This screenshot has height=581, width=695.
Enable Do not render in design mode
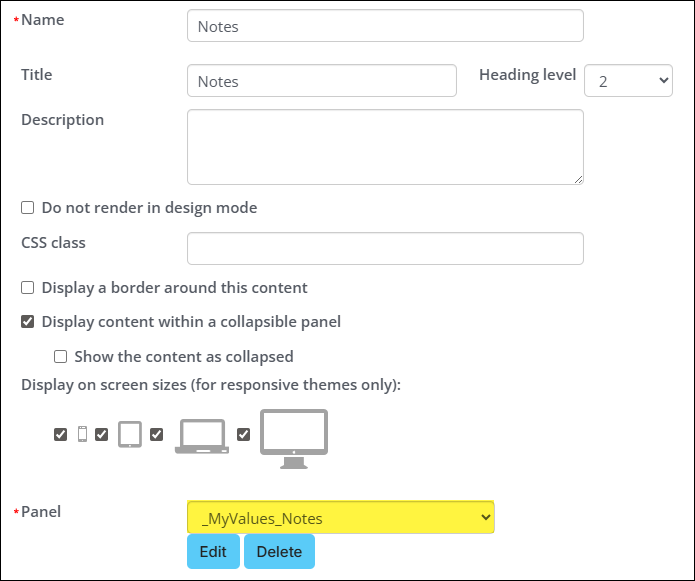click(x=28, y=208)
